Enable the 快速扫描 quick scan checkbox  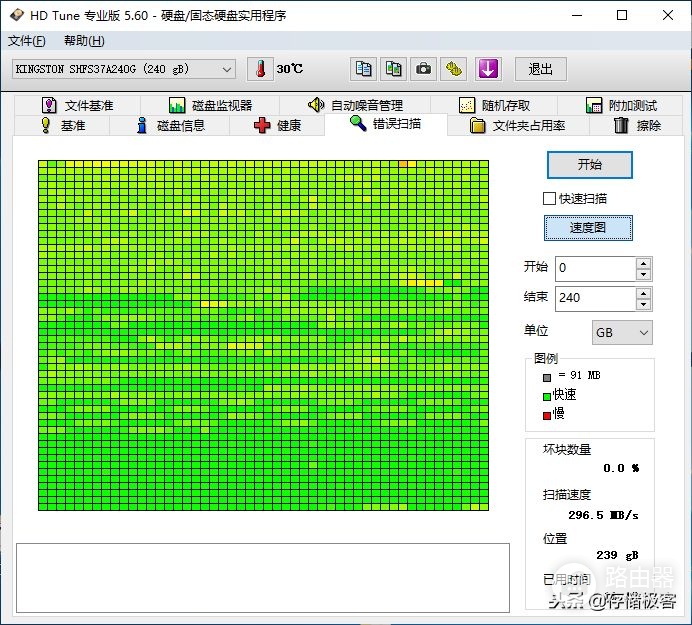[x=549, y=199]
